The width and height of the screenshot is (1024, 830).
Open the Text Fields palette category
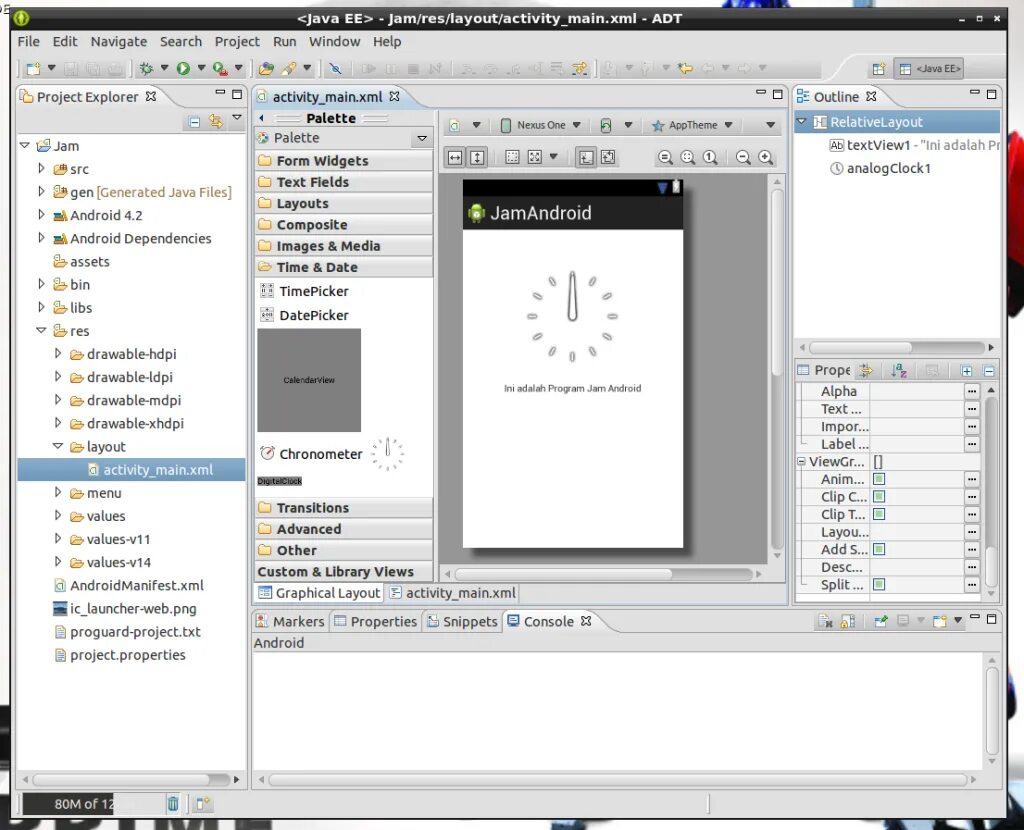coord(344,182)
